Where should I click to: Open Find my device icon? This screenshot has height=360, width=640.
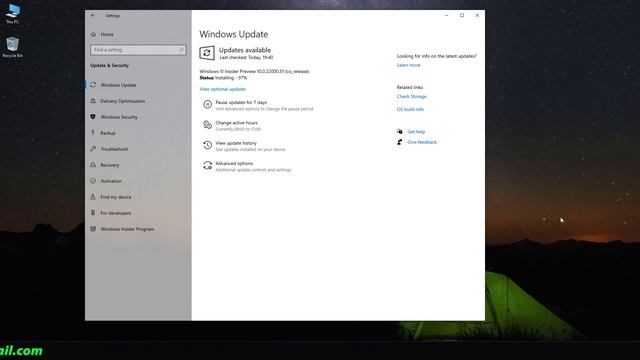point(93,197)
